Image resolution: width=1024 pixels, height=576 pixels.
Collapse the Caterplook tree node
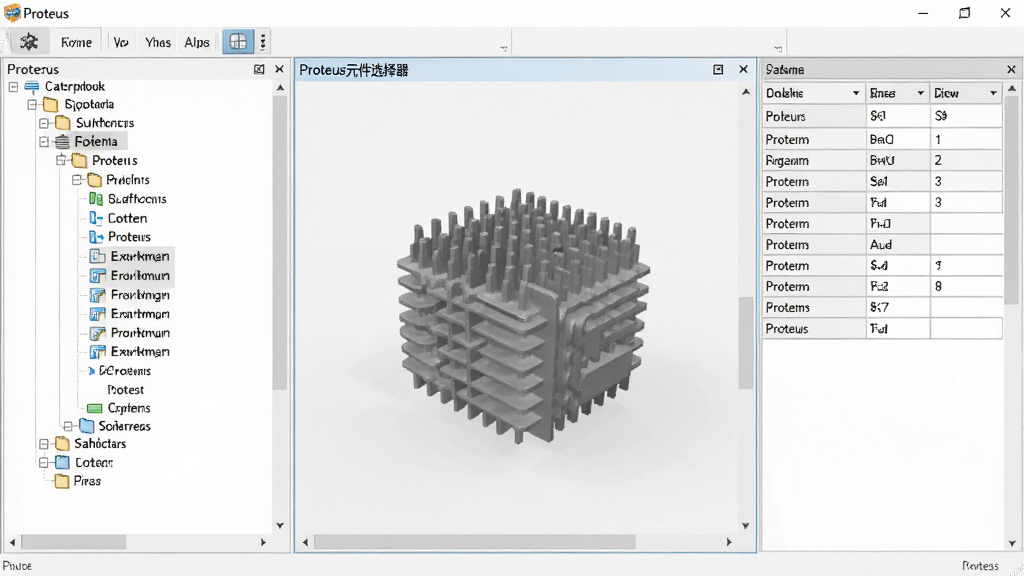pos(14,86)
